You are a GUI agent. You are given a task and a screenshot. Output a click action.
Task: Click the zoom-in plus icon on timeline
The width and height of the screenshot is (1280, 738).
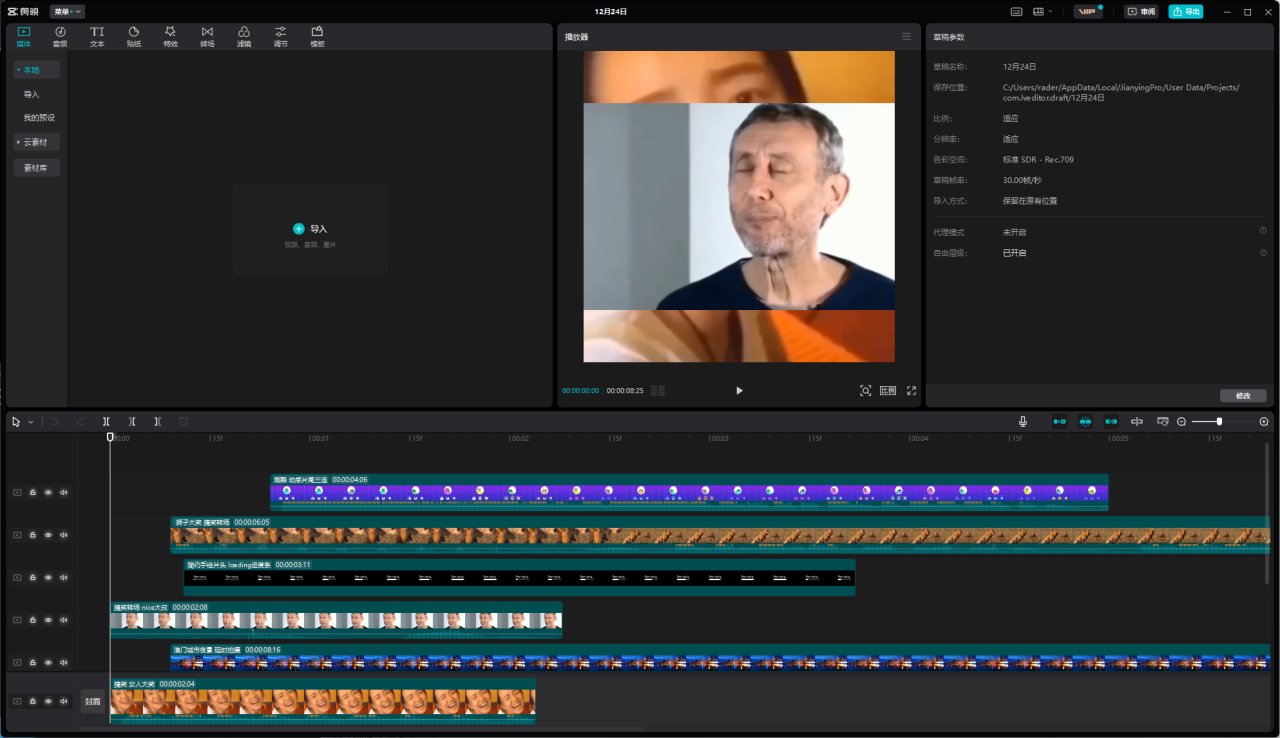tap(1264, 422)
